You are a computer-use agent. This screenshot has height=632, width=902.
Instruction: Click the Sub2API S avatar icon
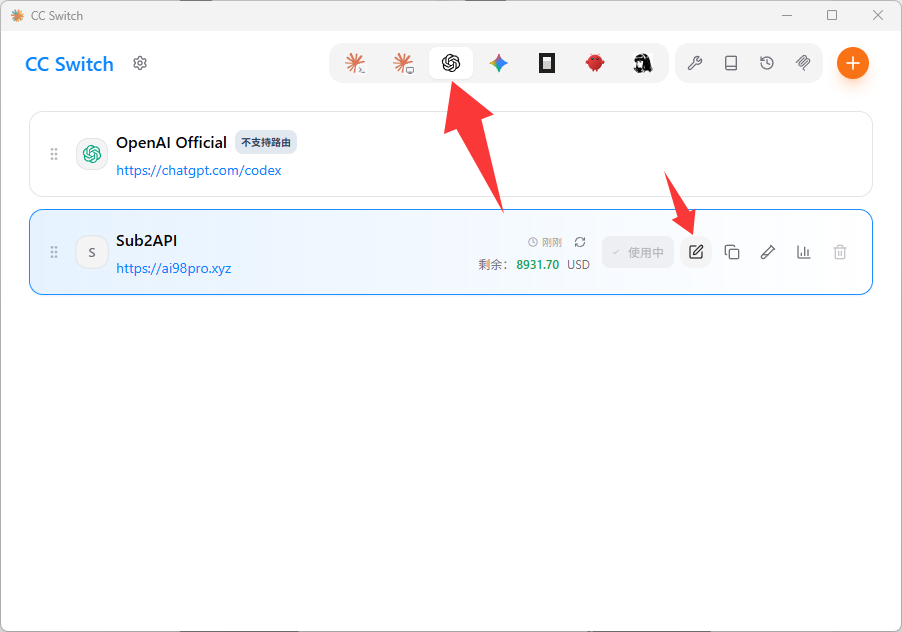pyautogui.click(x=92, y=252)
